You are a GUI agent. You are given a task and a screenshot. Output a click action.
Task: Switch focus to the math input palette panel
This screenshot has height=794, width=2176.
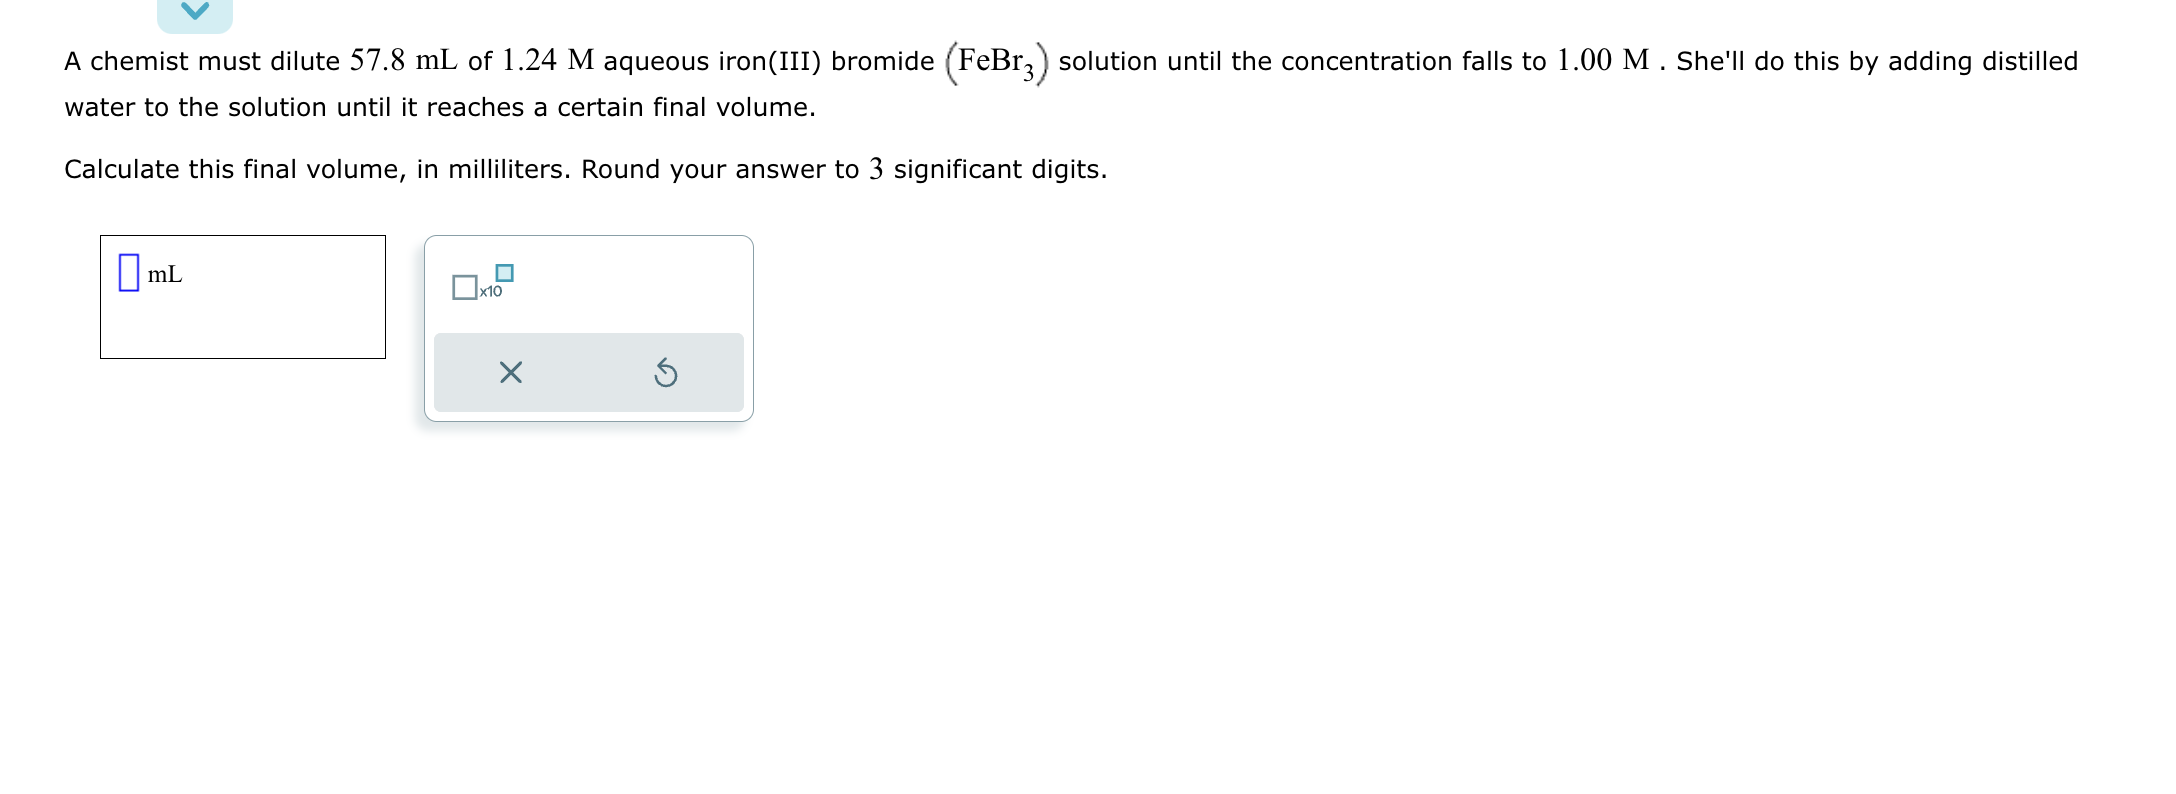588,327
